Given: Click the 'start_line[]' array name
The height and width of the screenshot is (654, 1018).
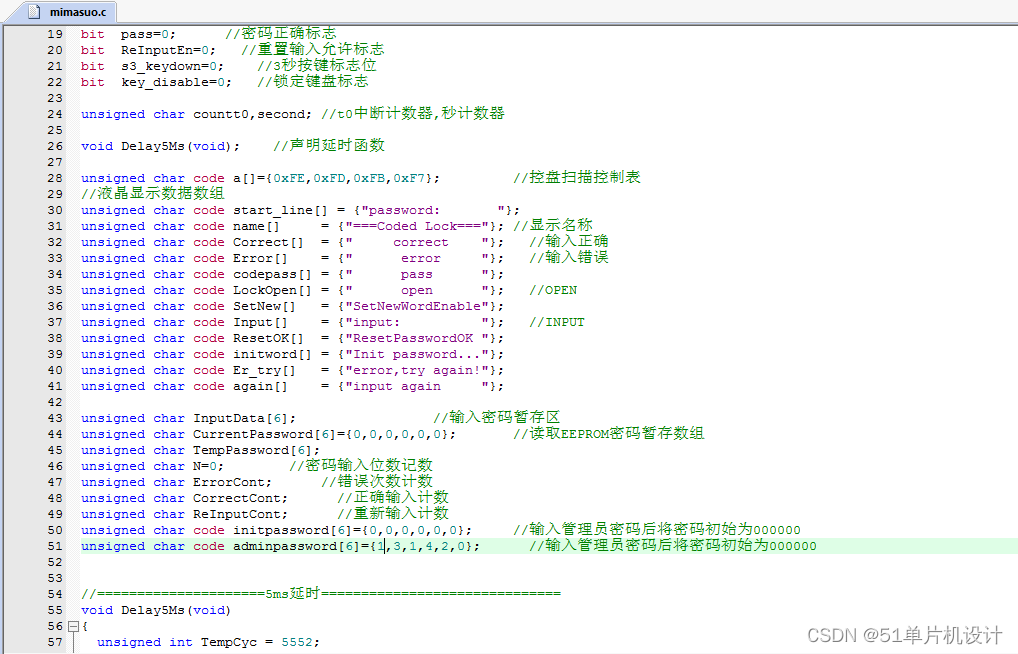Looking at the screenshot, I should click(x=280, y=210).
